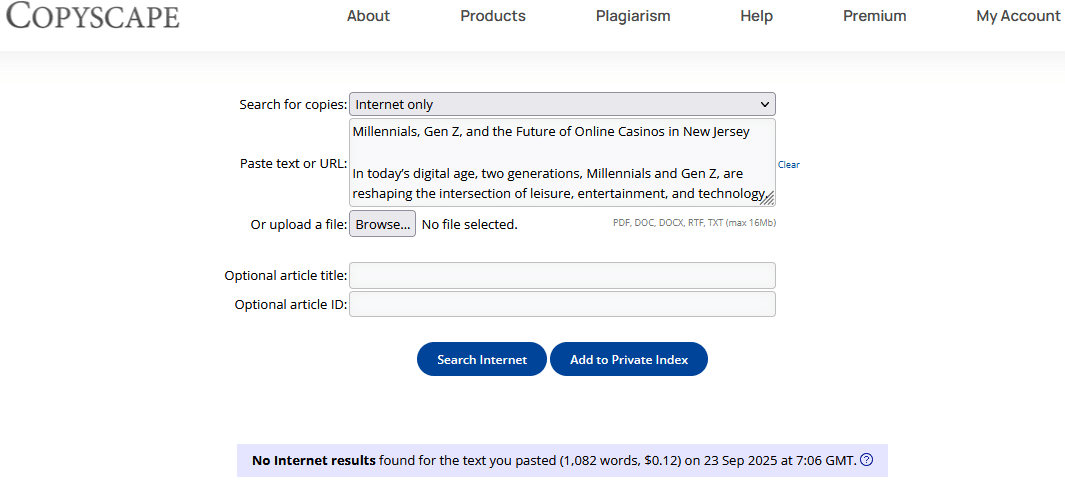The height and width of the screenshot is (483, 1065).
Task: Click the Optional article title field
Action: 562,276
